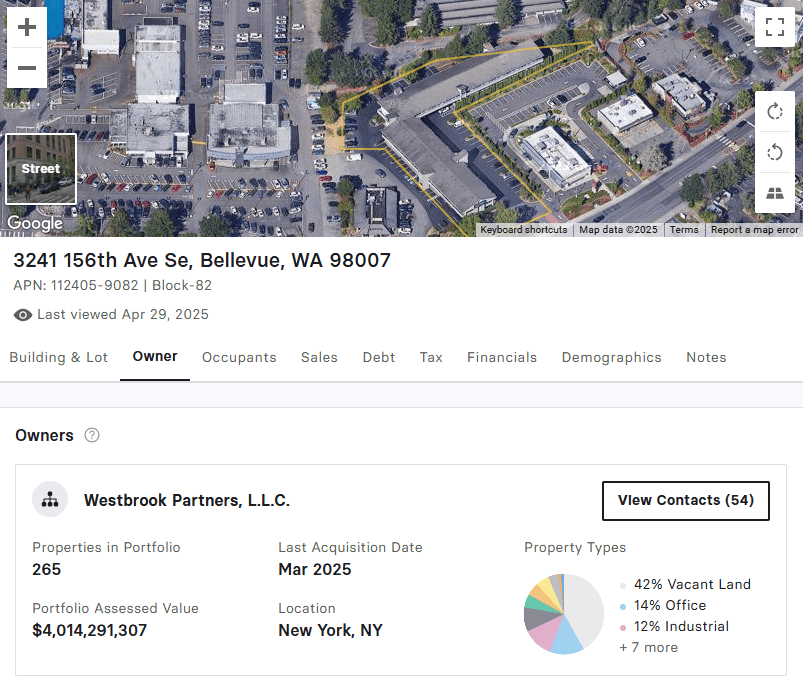
Task: Toggle tilted map view
Action: point(775,193)
